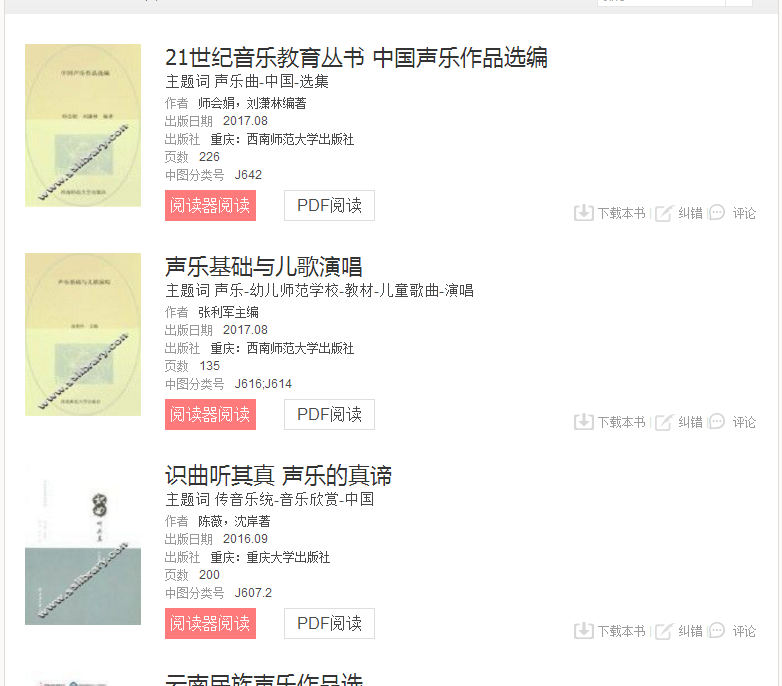The image size is (782, 686).
Task: Click 下载本书 text for 中国声乐作品选编
Action: (x=621, y=213)
